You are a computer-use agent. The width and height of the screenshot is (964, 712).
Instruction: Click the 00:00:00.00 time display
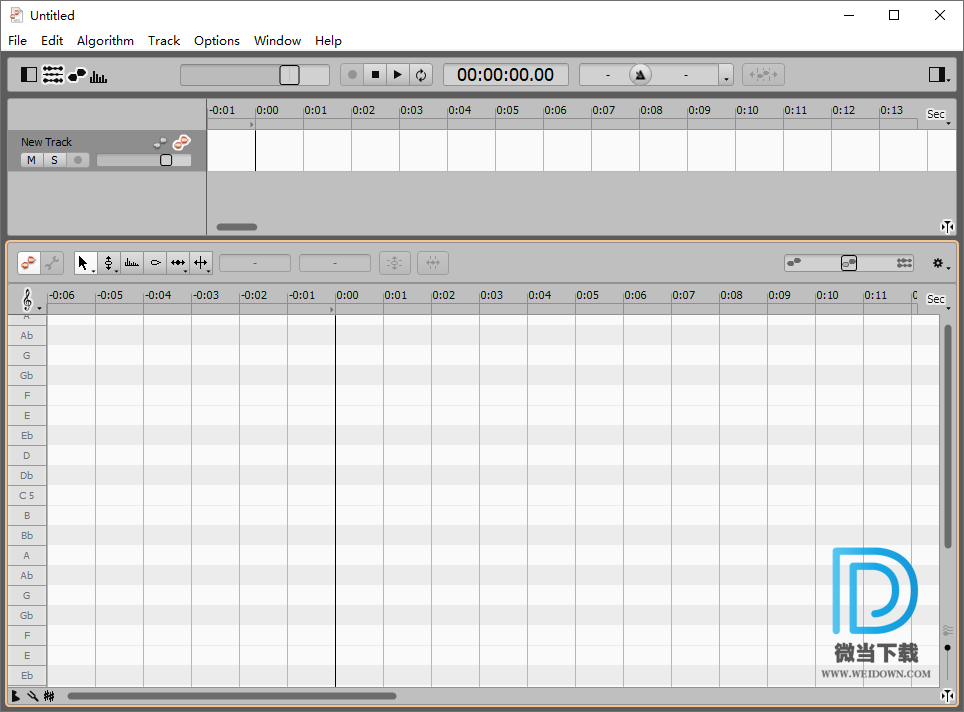pos(505,74)
